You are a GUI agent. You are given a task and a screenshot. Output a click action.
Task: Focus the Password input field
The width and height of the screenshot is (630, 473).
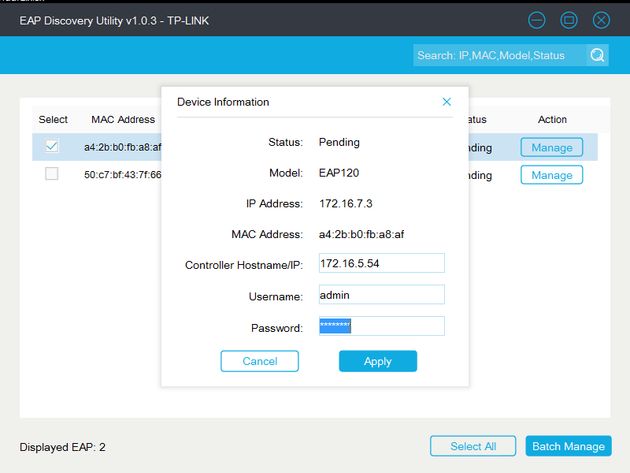[382, 326]
